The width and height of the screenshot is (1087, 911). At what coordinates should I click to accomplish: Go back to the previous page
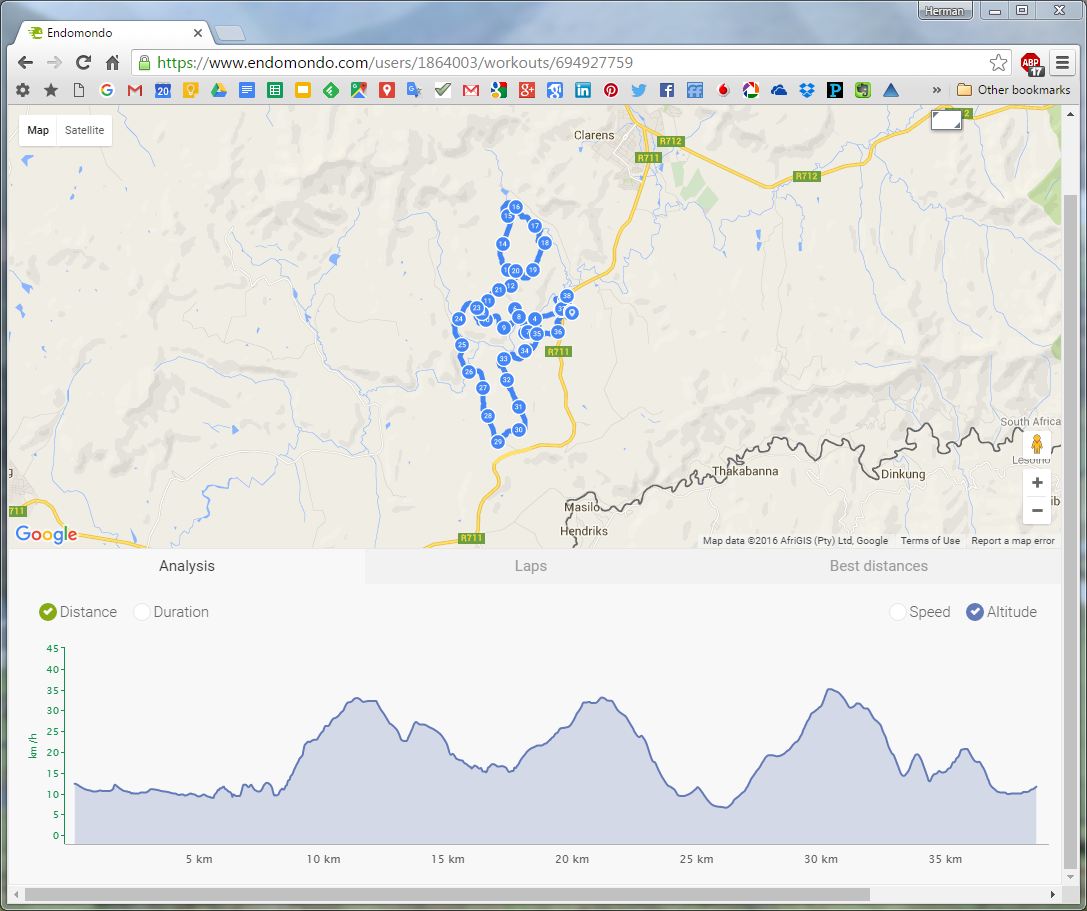click(25, 62)
